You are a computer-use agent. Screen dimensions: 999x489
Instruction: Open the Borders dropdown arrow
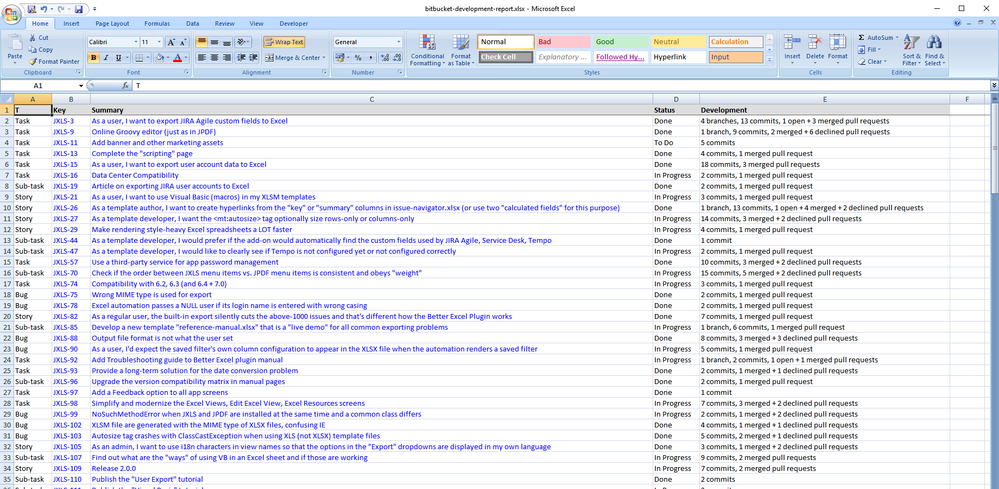(147, 57)
